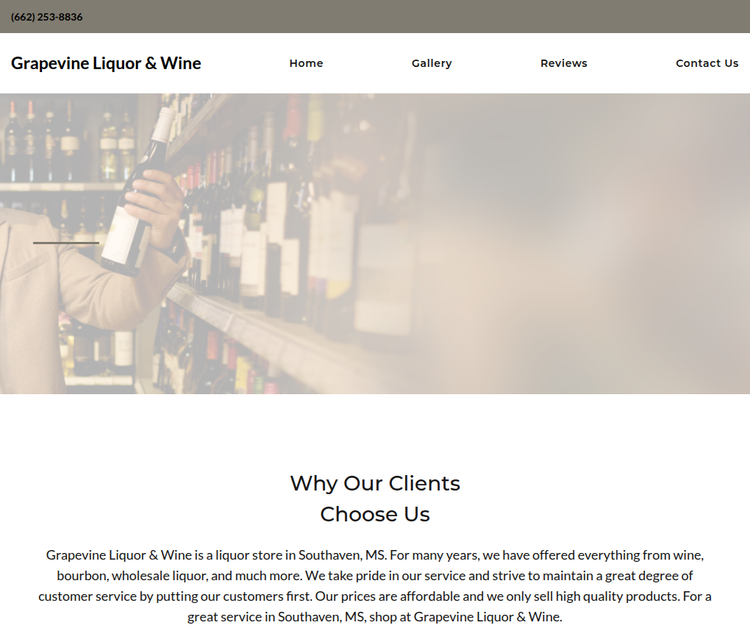
Task: Open the Reviews page
Action: [563, 63]
